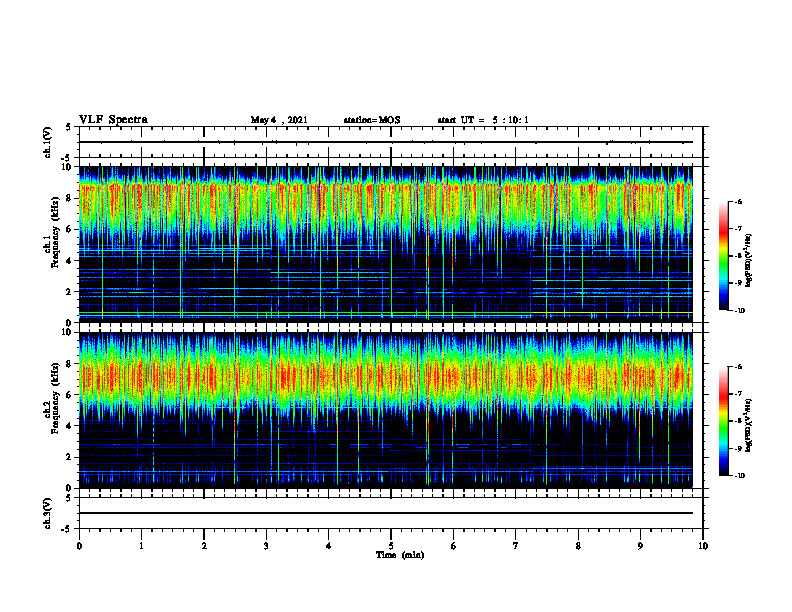Click time axis tick label '2'

(x=204, y=546)
